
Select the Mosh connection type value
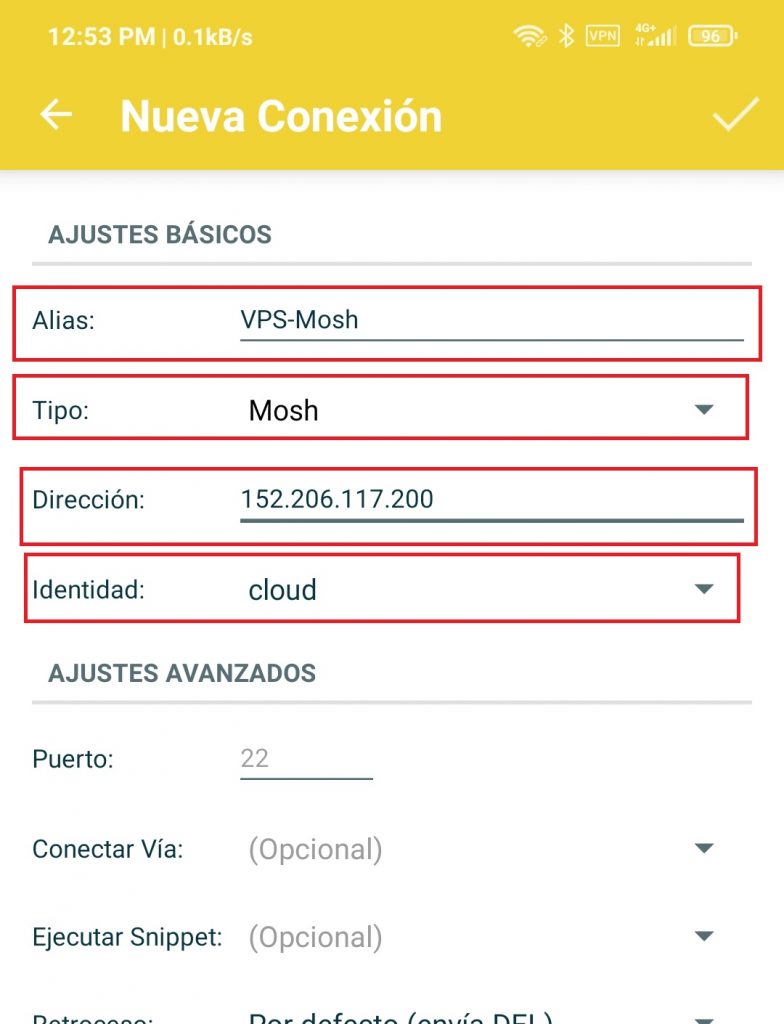(284, 411)
